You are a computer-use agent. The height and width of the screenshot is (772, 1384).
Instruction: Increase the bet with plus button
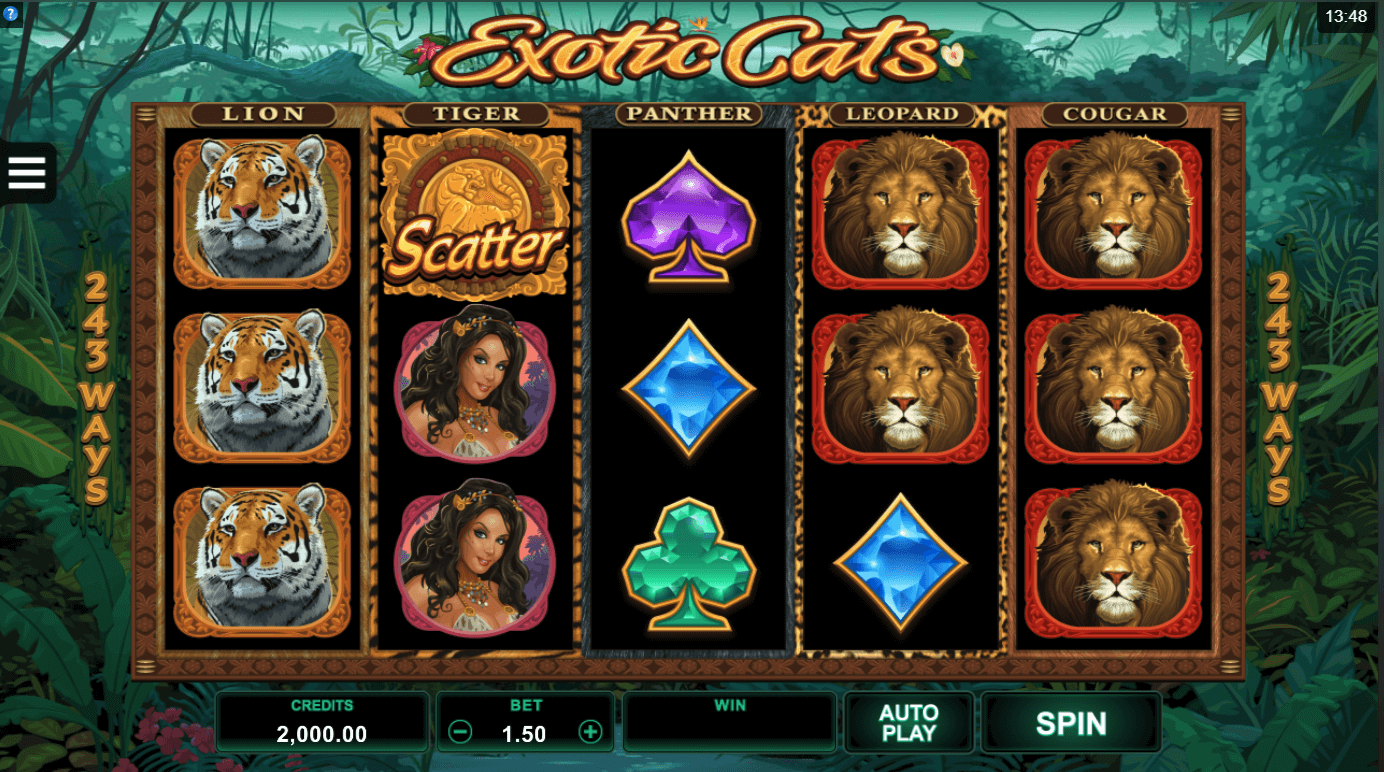(x=591, y=732)
